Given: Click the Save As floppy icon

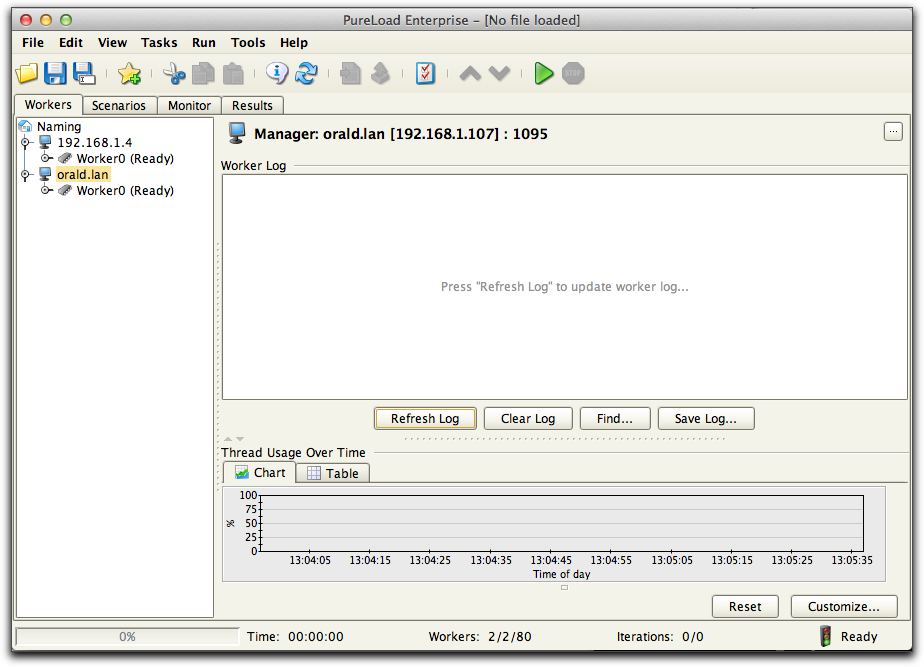Looking at the screenshot, I should (84, 74).
